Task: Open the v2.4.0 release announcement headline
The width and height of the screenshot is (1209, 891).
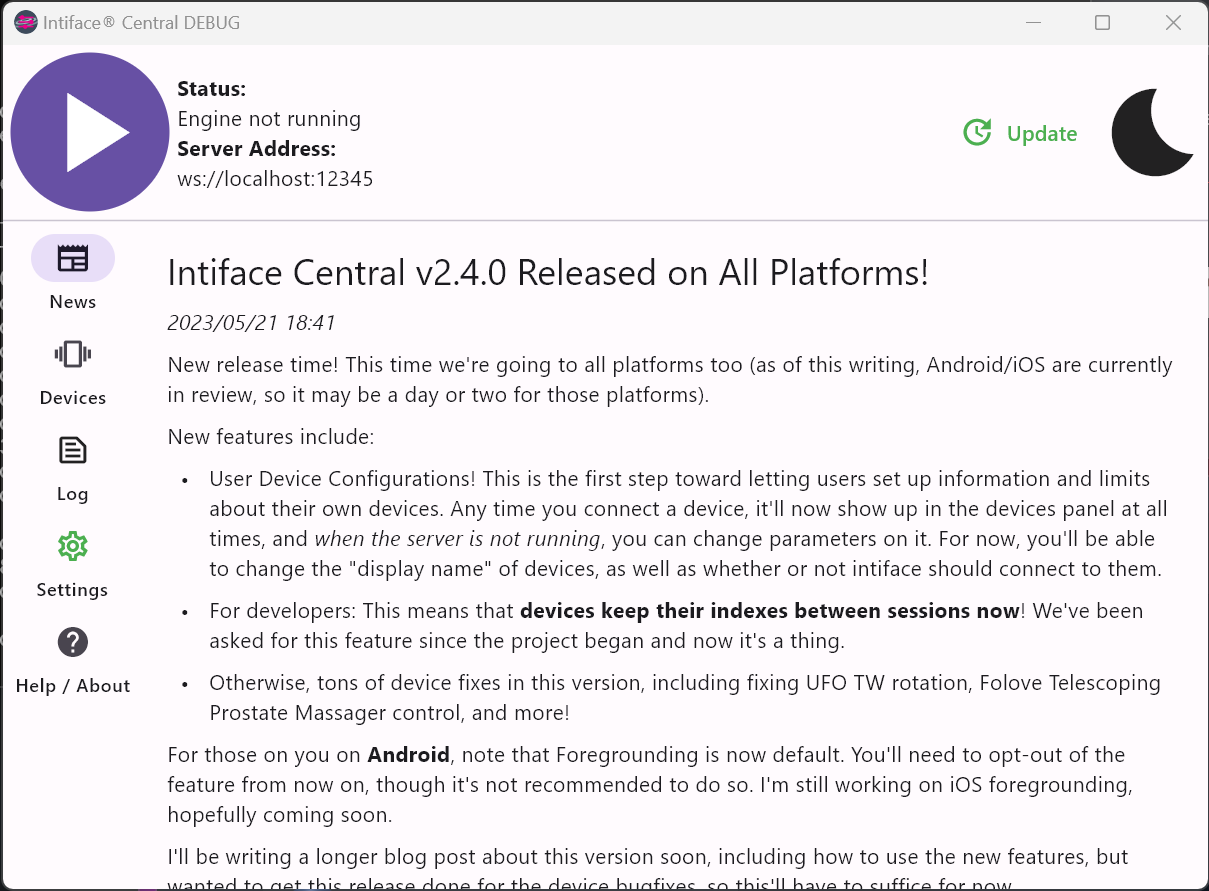Action: [x=548, y=272]
